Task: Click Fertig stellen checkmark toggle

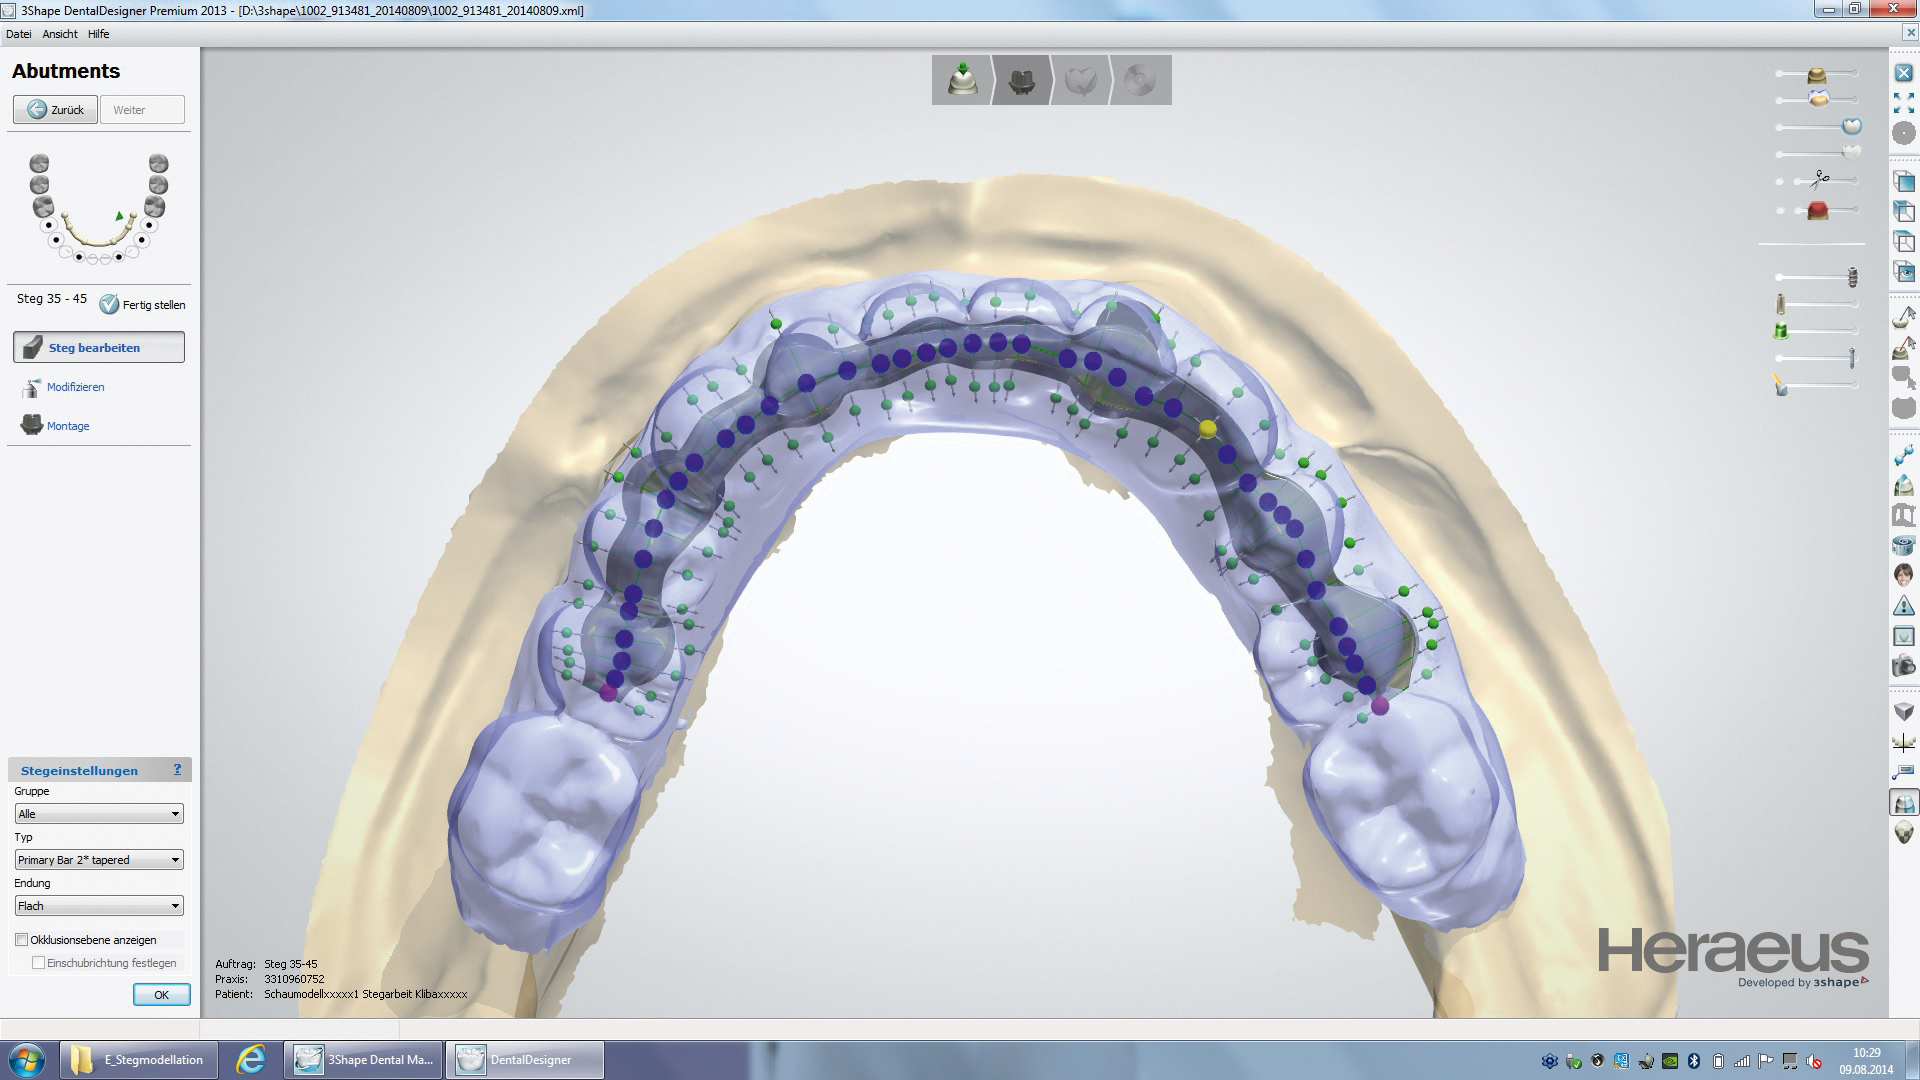Action: [x=109, y=305]
